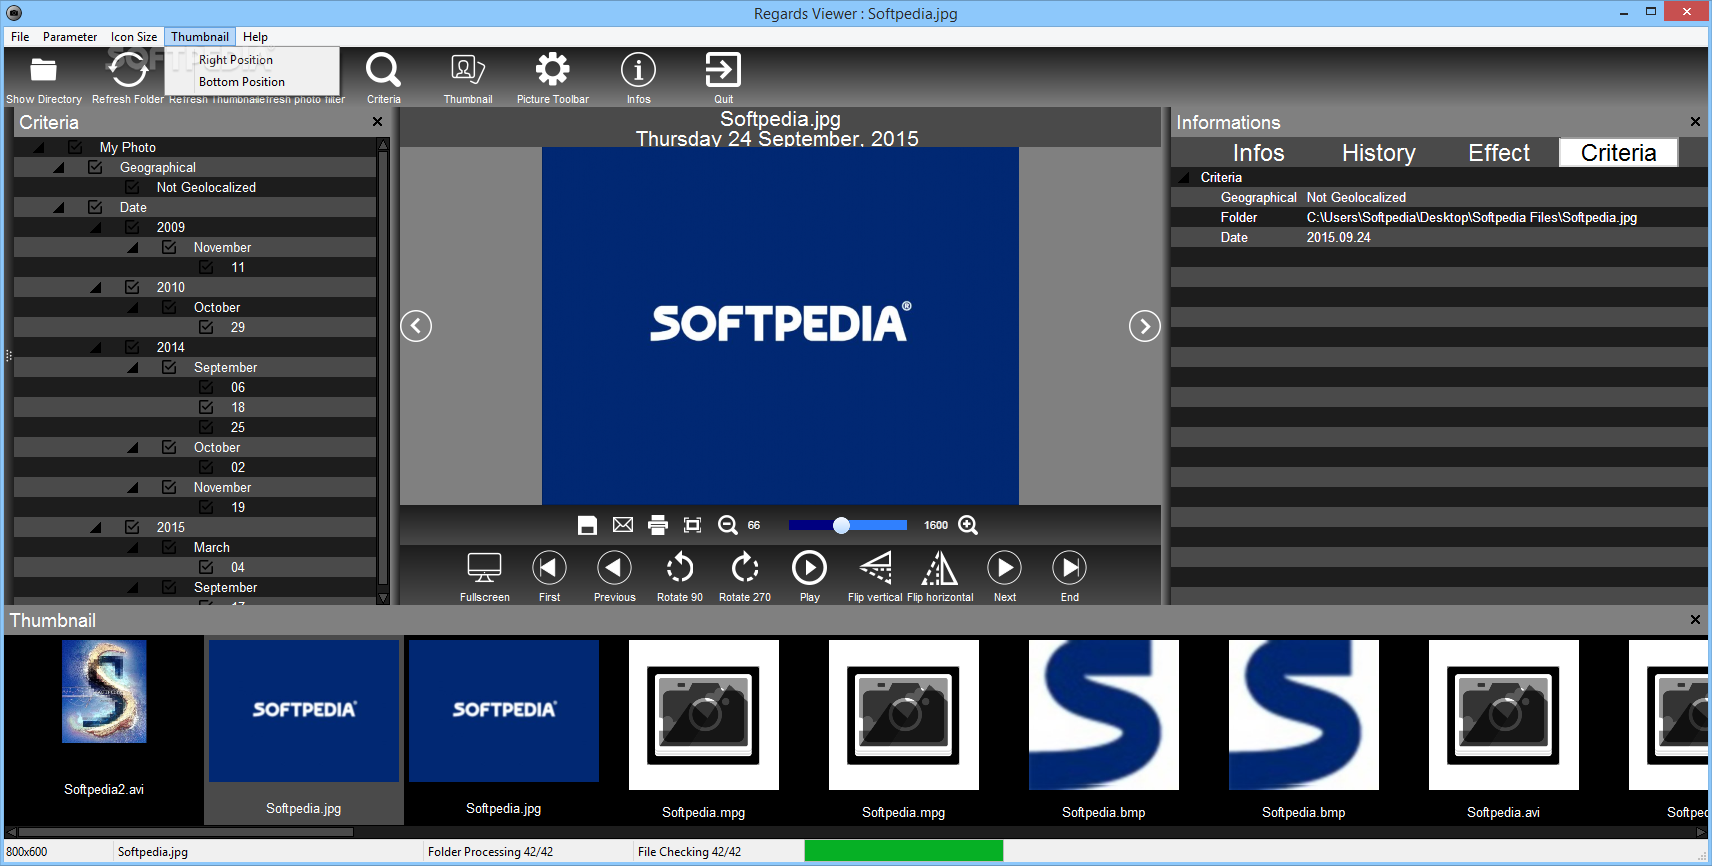
Task: Print picture using the printer icon
Action: click(658, 525)
